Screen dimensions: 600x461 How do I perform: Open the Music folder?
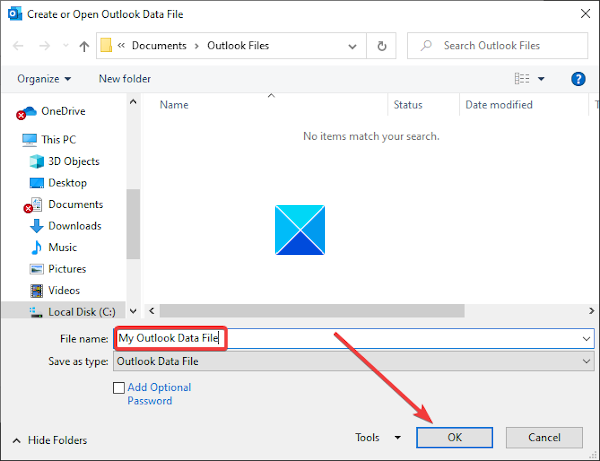(x=62, y=248)
